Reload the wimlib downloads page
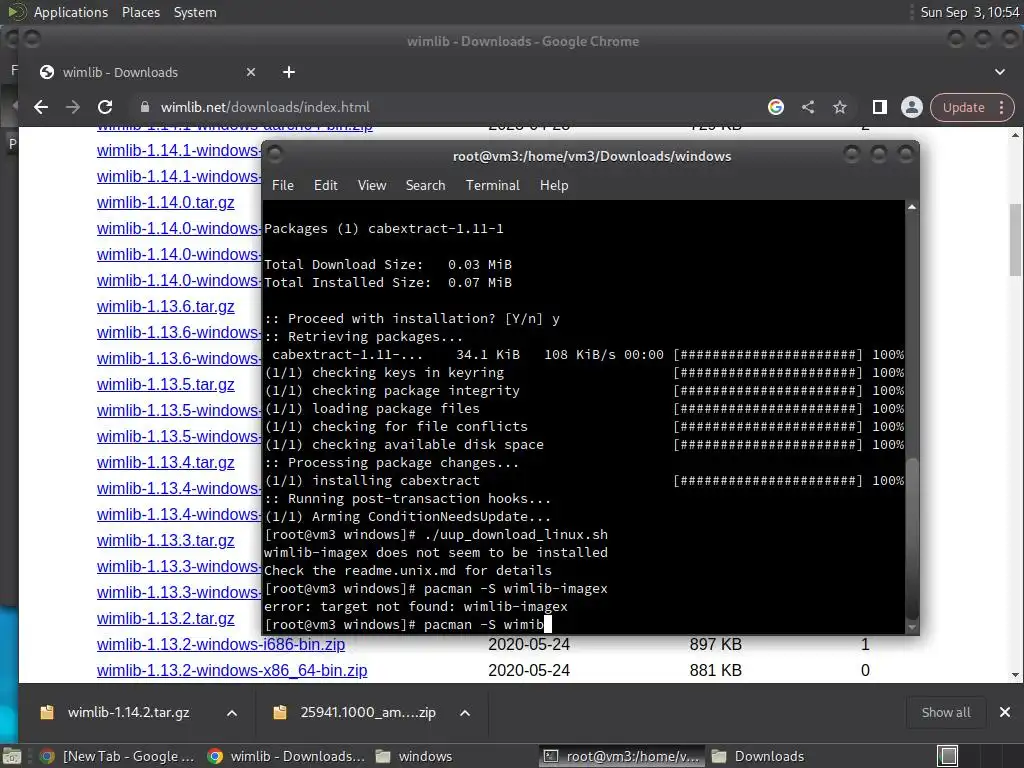Viewport: 1024px width, 768px height. pyautogui.click(x=104, y=107)
